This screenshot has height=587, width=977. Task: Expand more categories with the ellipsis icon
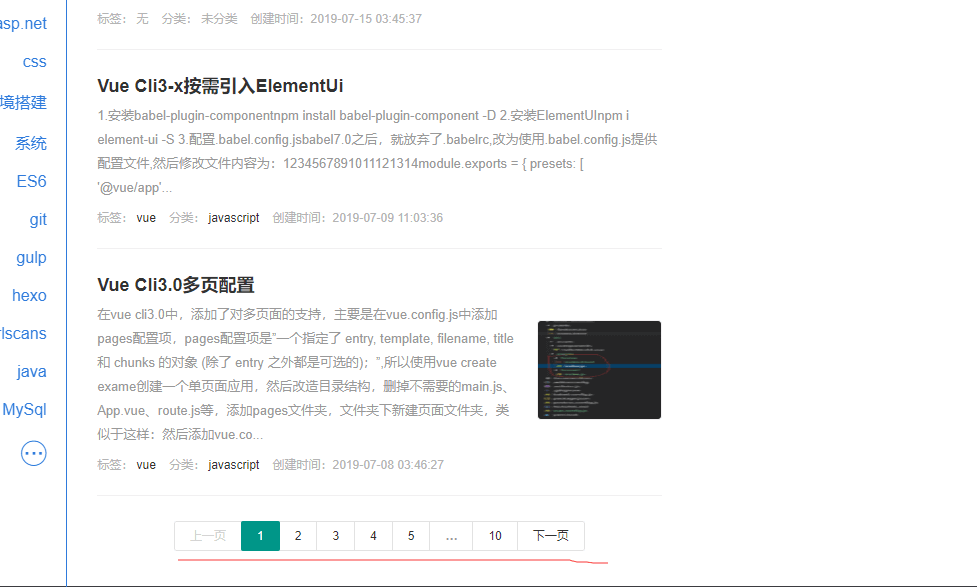tap(34, 453)
